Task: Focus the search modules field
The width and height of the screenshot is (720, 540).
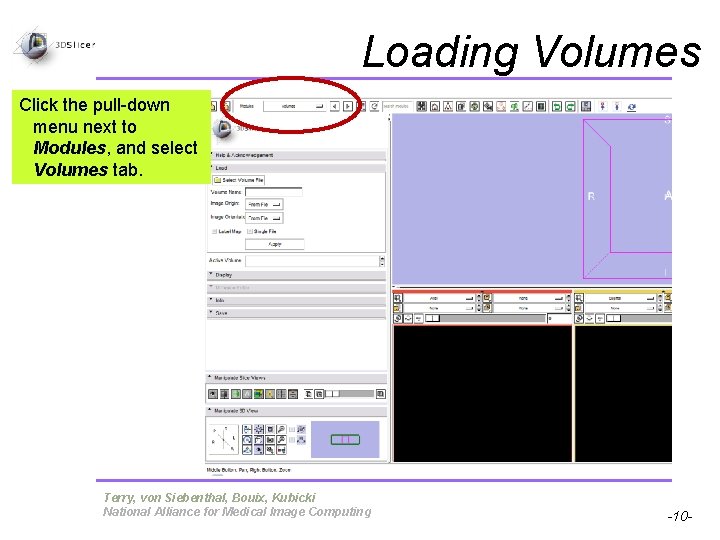Action: [397, 107]
